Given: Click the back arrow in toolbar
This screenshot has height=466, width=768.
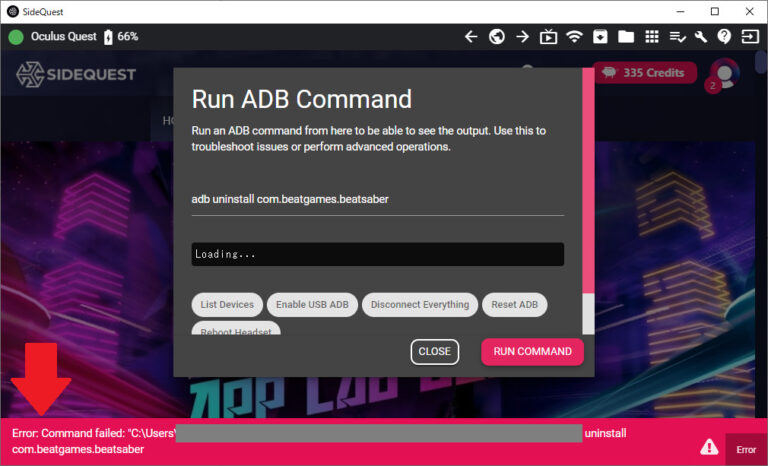Looking at the screenshot, I should point(471,37).
